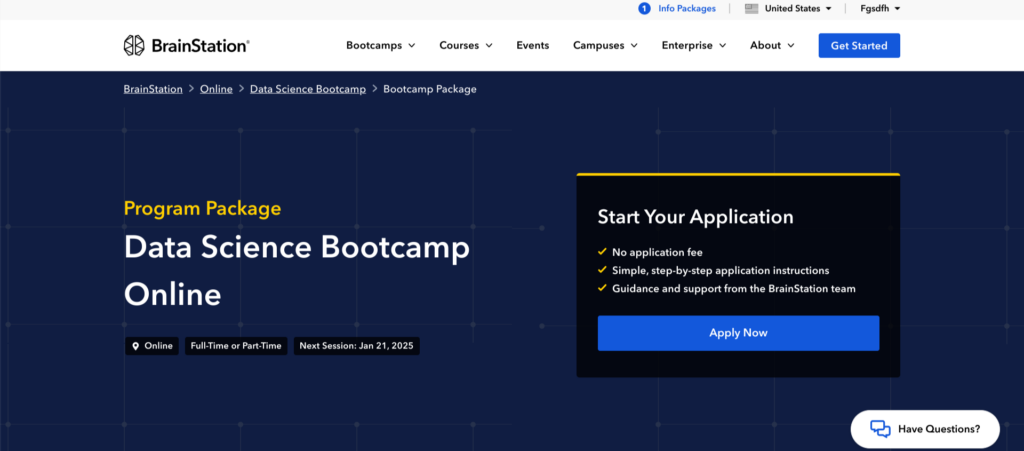Click the Info Packages notification badge
Viewport: 1024px width, 451px height.
[x=644, y=9]
